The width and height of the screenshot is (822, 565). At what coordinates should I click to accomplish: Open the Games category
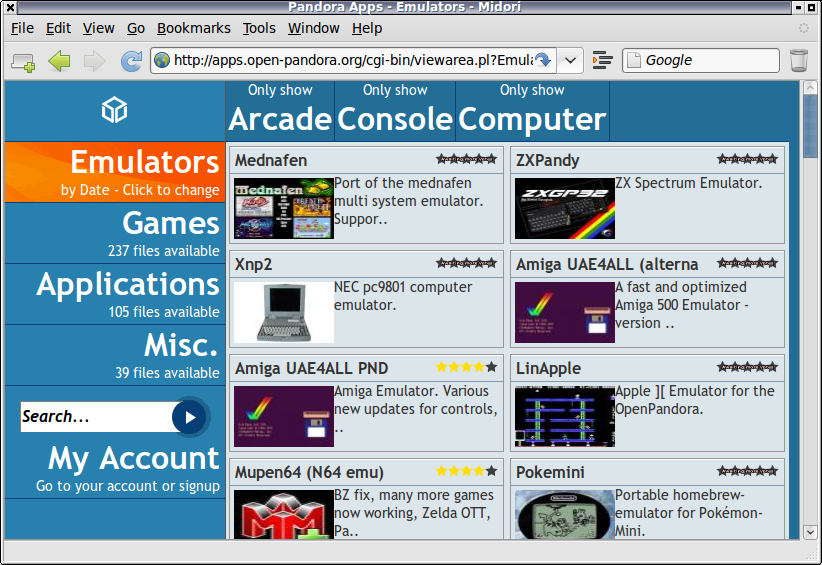tap(115, 233)
